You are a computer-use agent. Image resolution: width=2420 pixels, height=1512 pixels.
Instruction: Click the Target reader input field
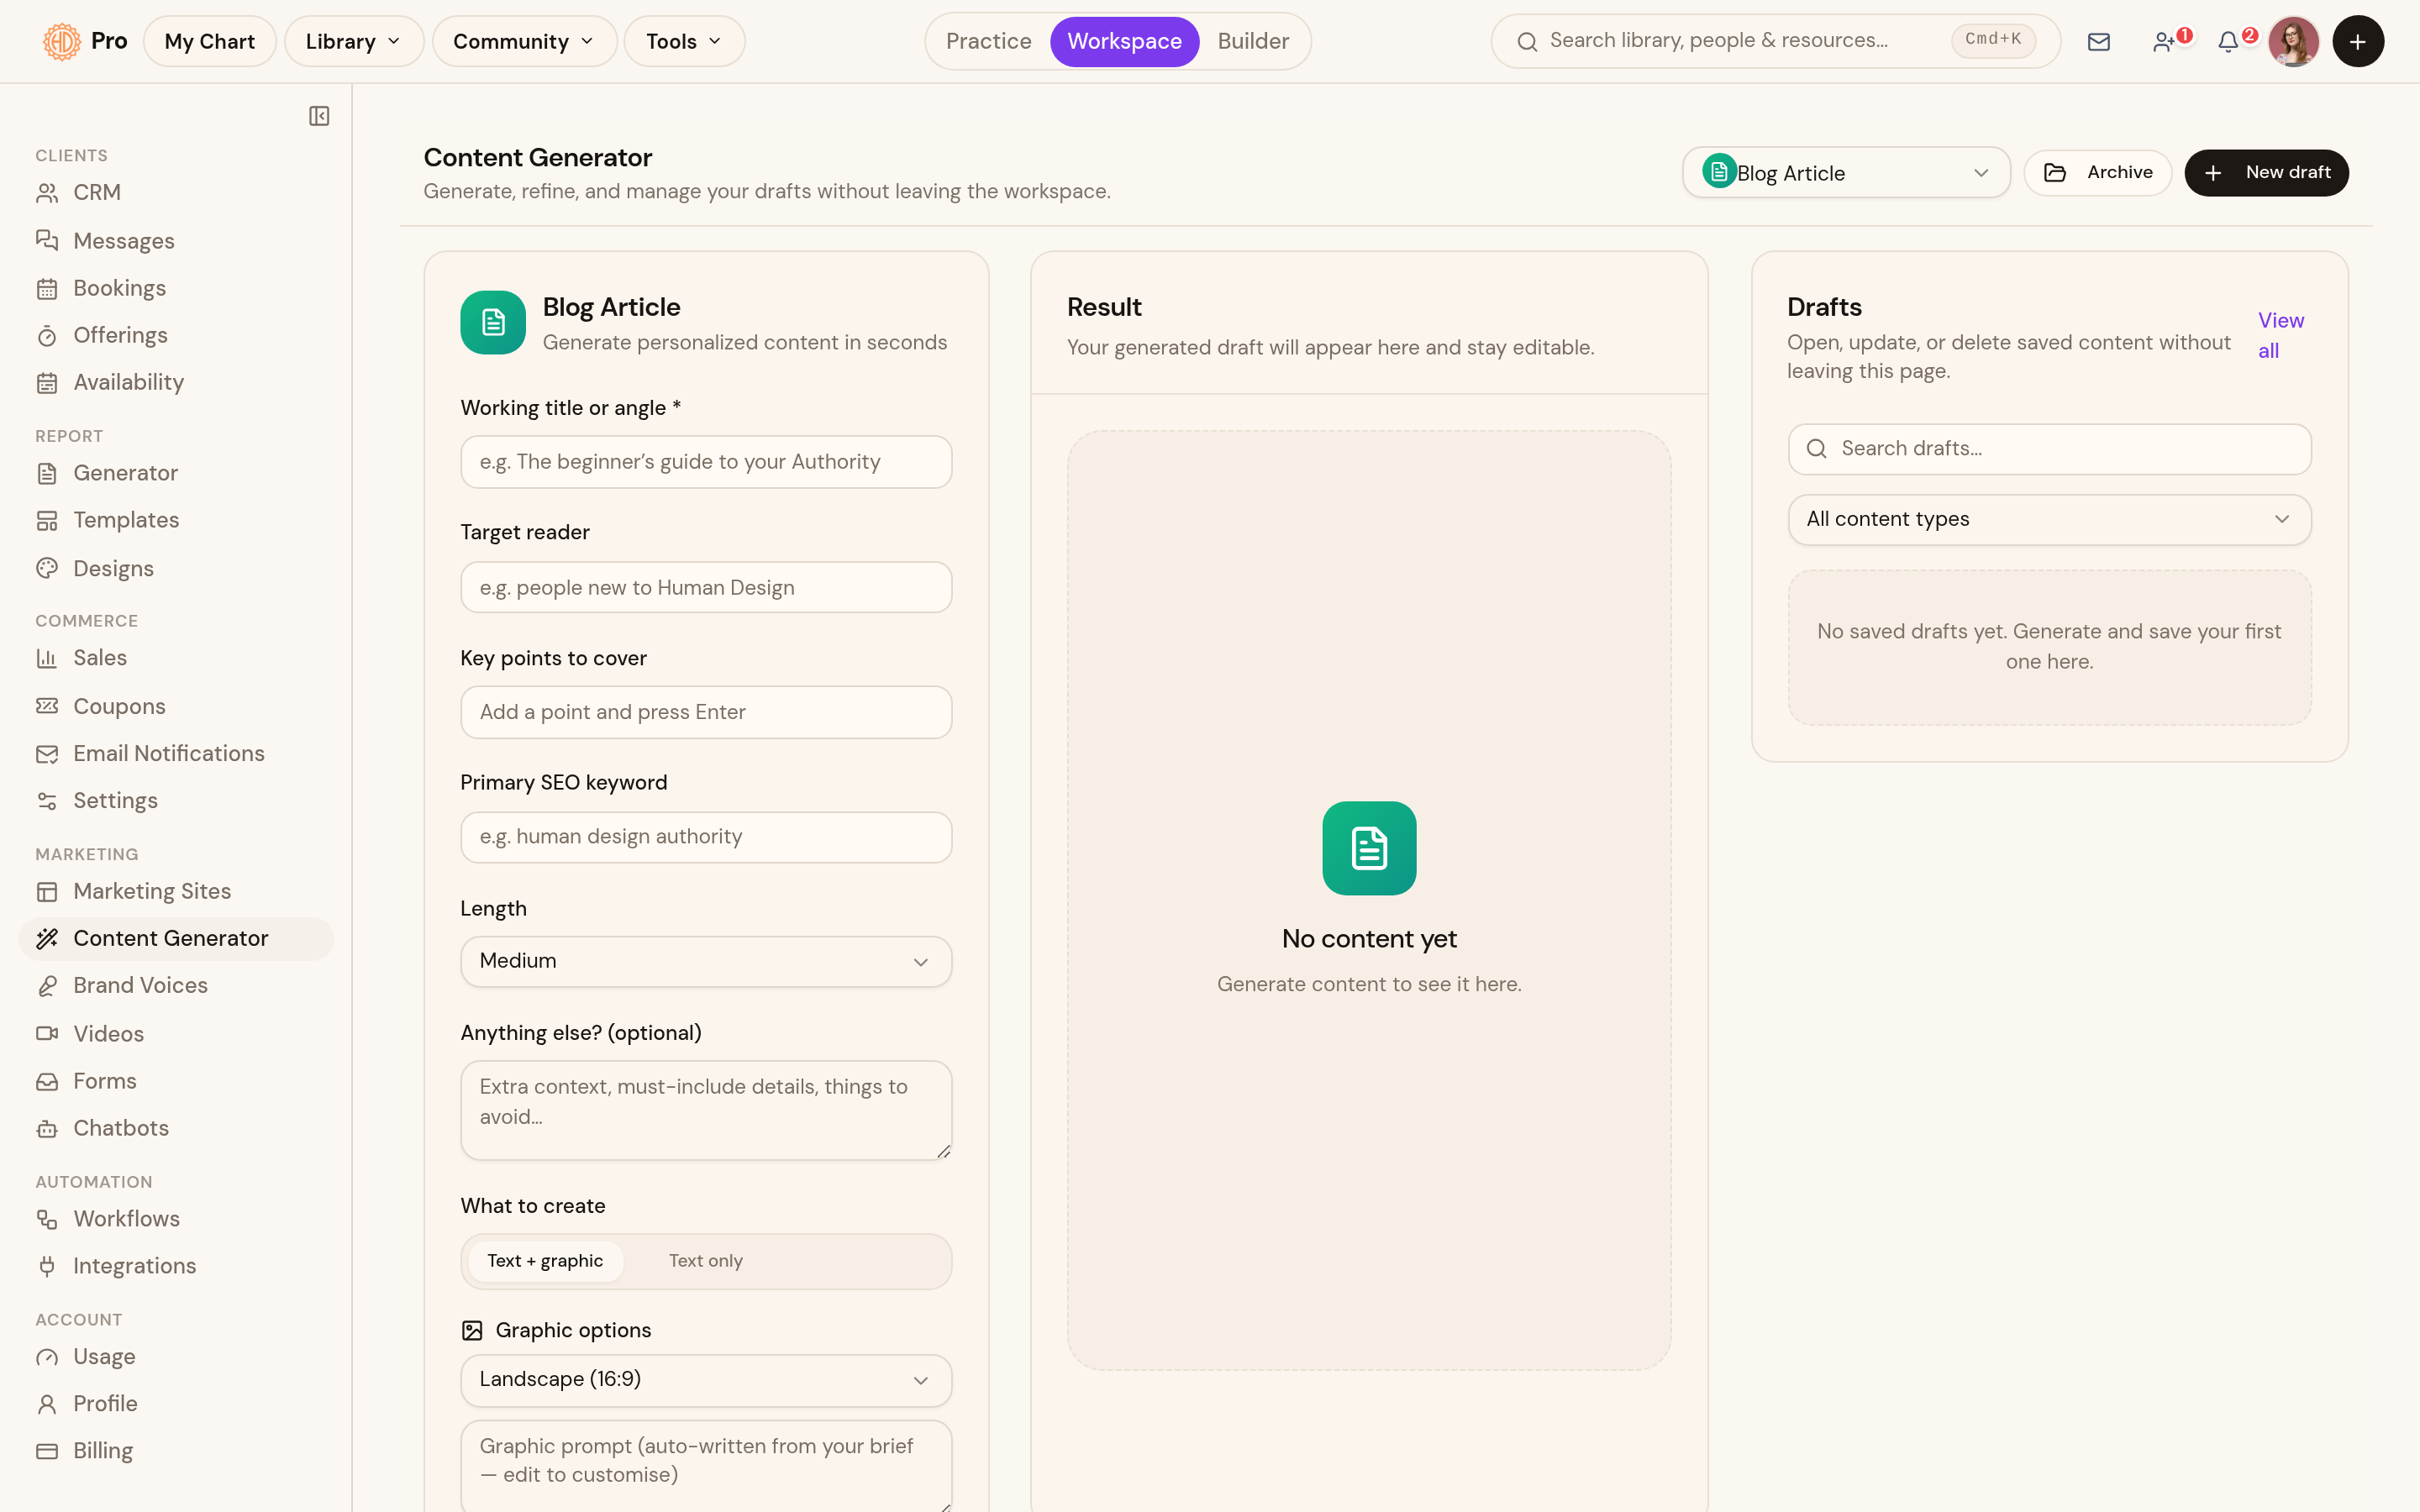coord(706,587)
